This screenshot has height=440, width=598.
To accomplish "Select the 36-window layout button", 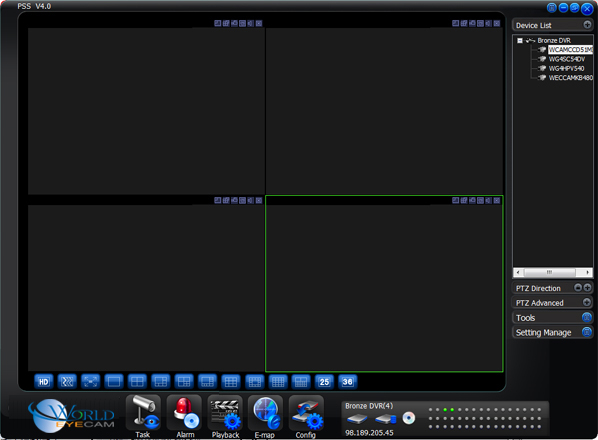I will tap(347, 382).
